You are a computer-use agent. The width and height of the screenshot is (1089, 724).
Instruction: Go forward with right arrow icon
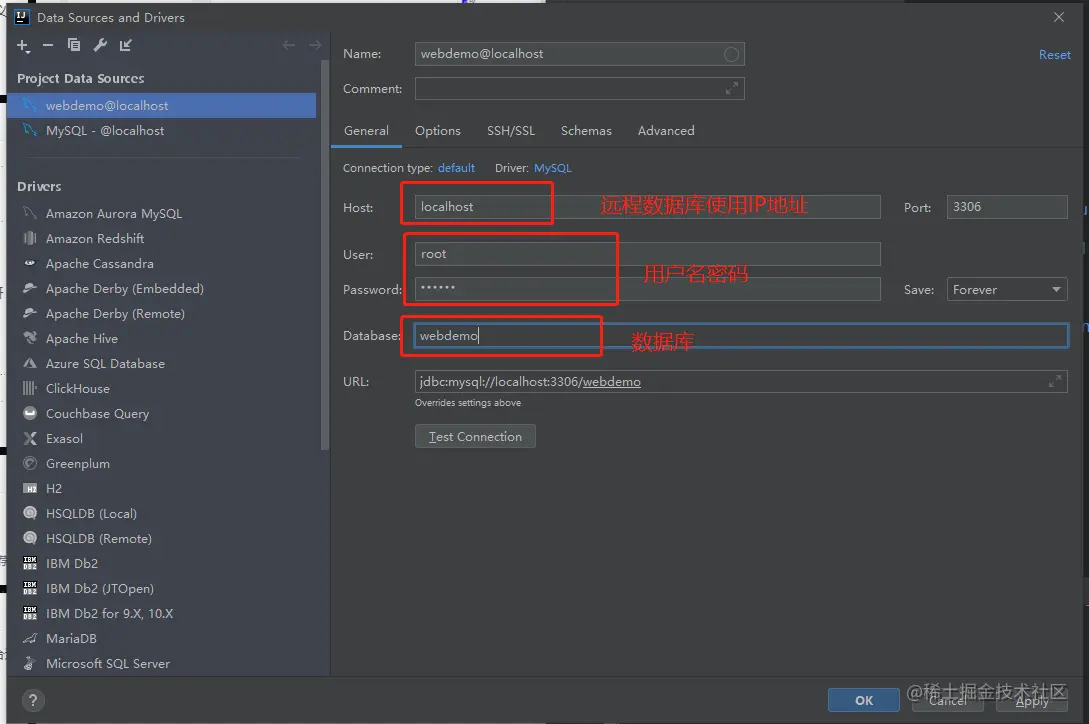(x=315, y=45)
